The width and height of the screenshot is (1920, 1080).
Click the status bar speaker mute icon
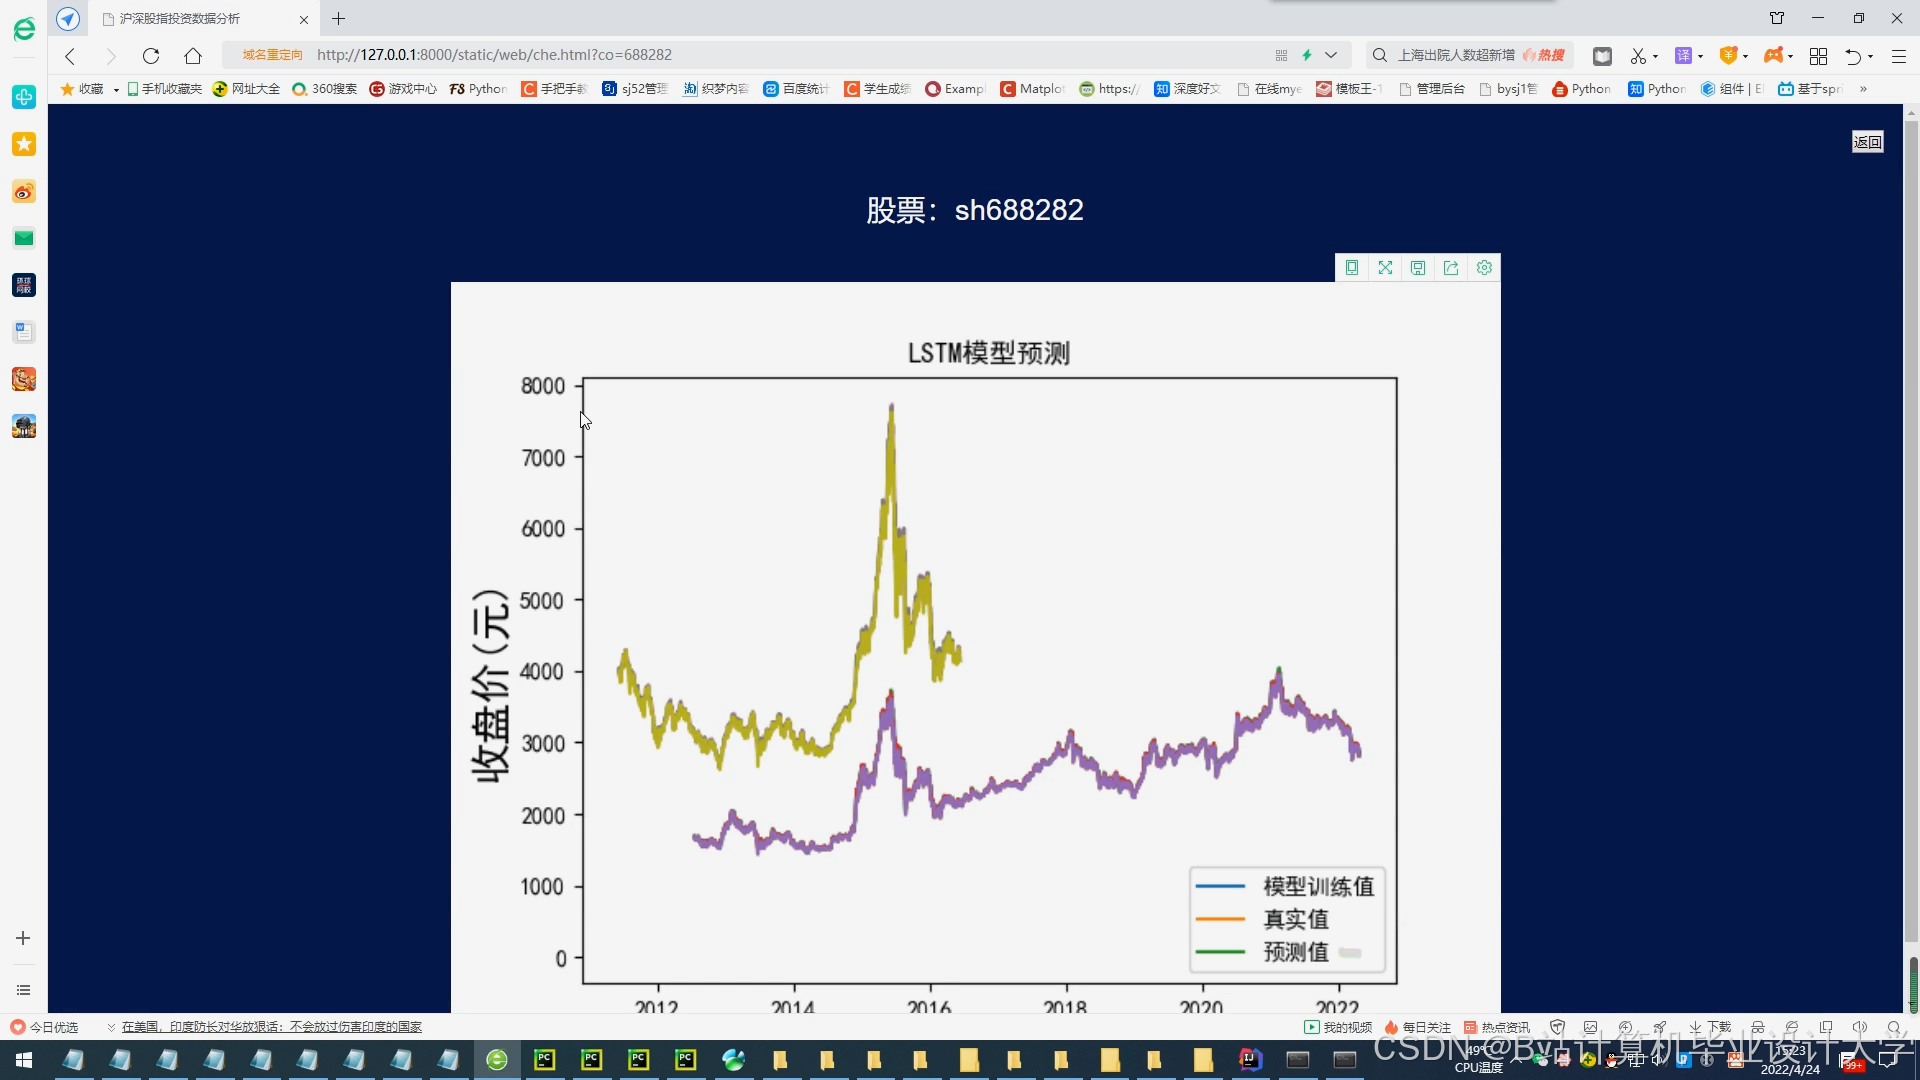point(1859,1027)
